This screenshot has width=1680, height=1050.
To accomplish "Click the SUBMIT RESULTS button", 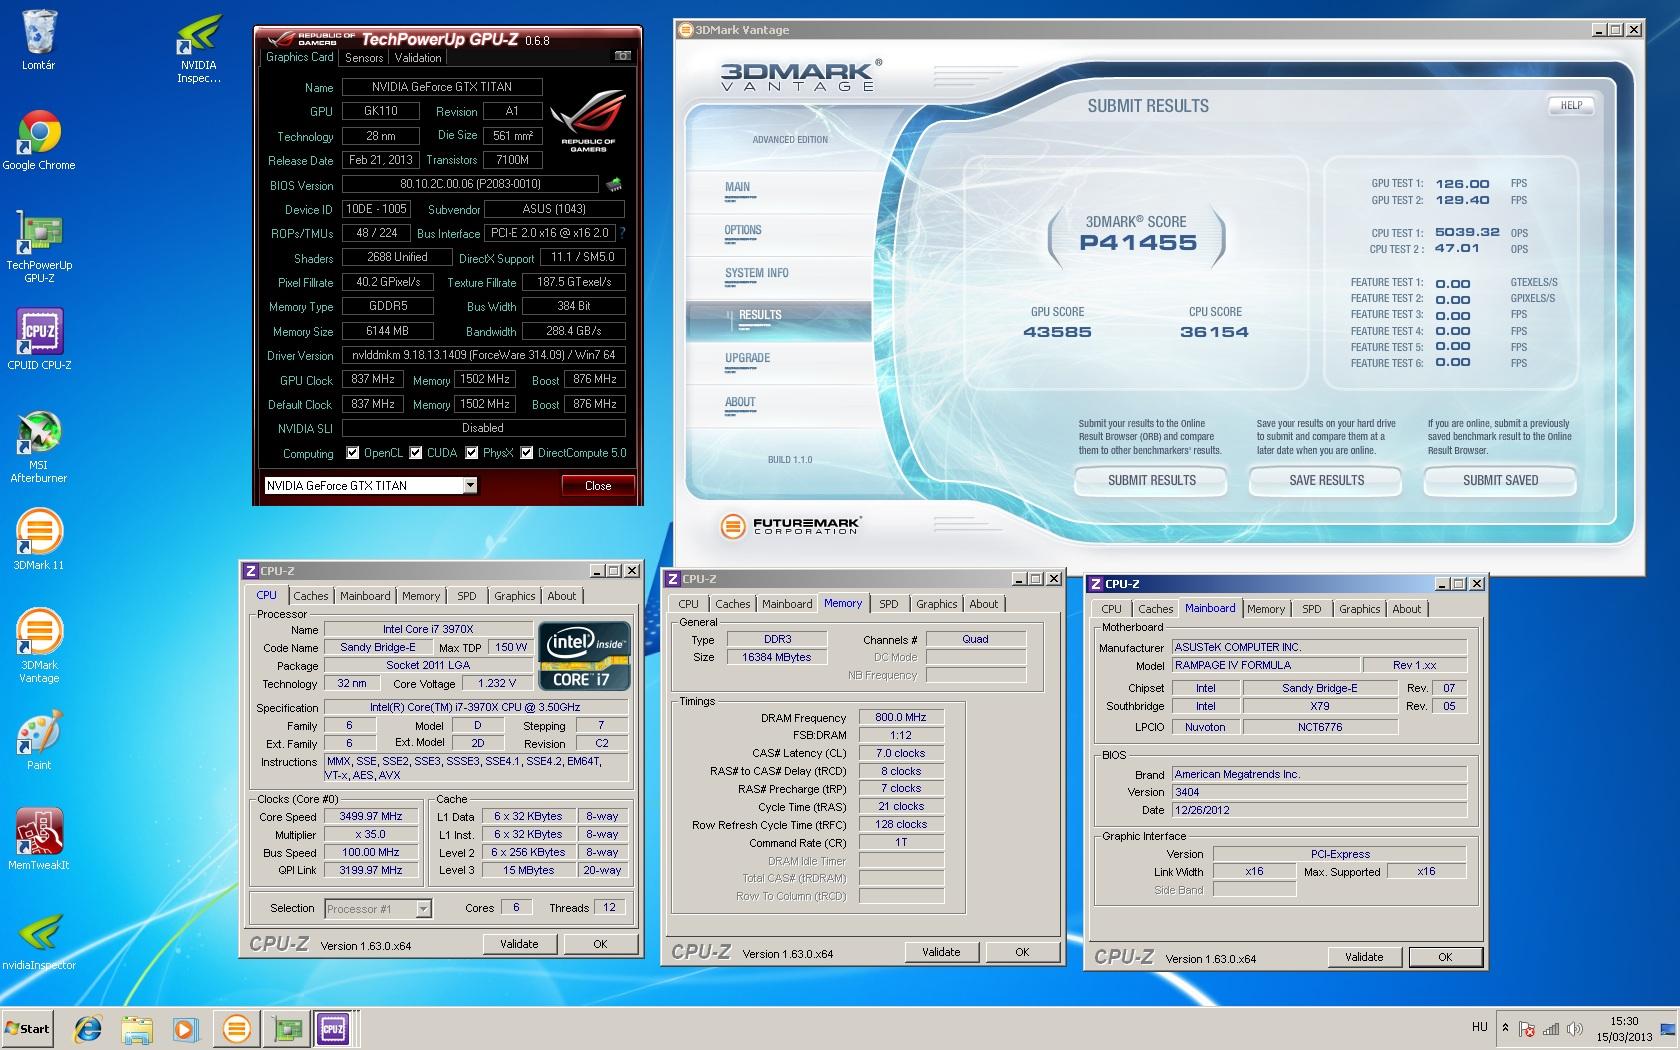I will click(1152, 480).
